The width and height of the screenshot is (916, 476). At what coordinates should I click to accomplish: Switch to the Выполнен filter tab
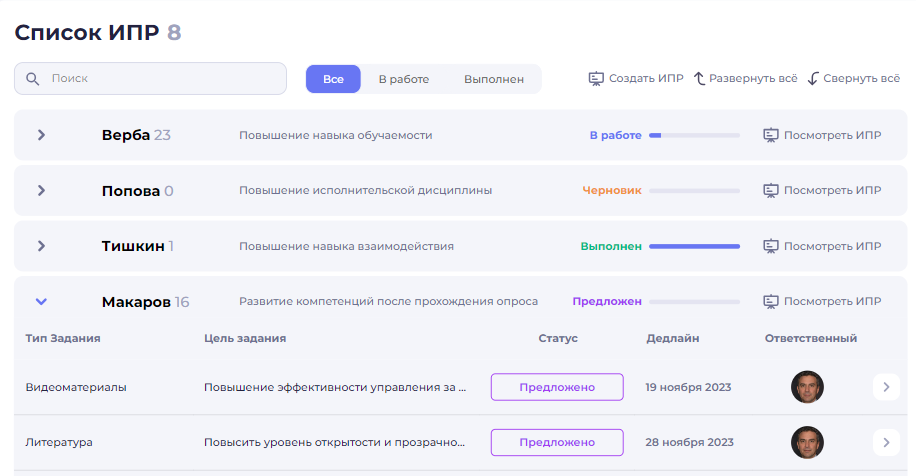pos(493,79)
